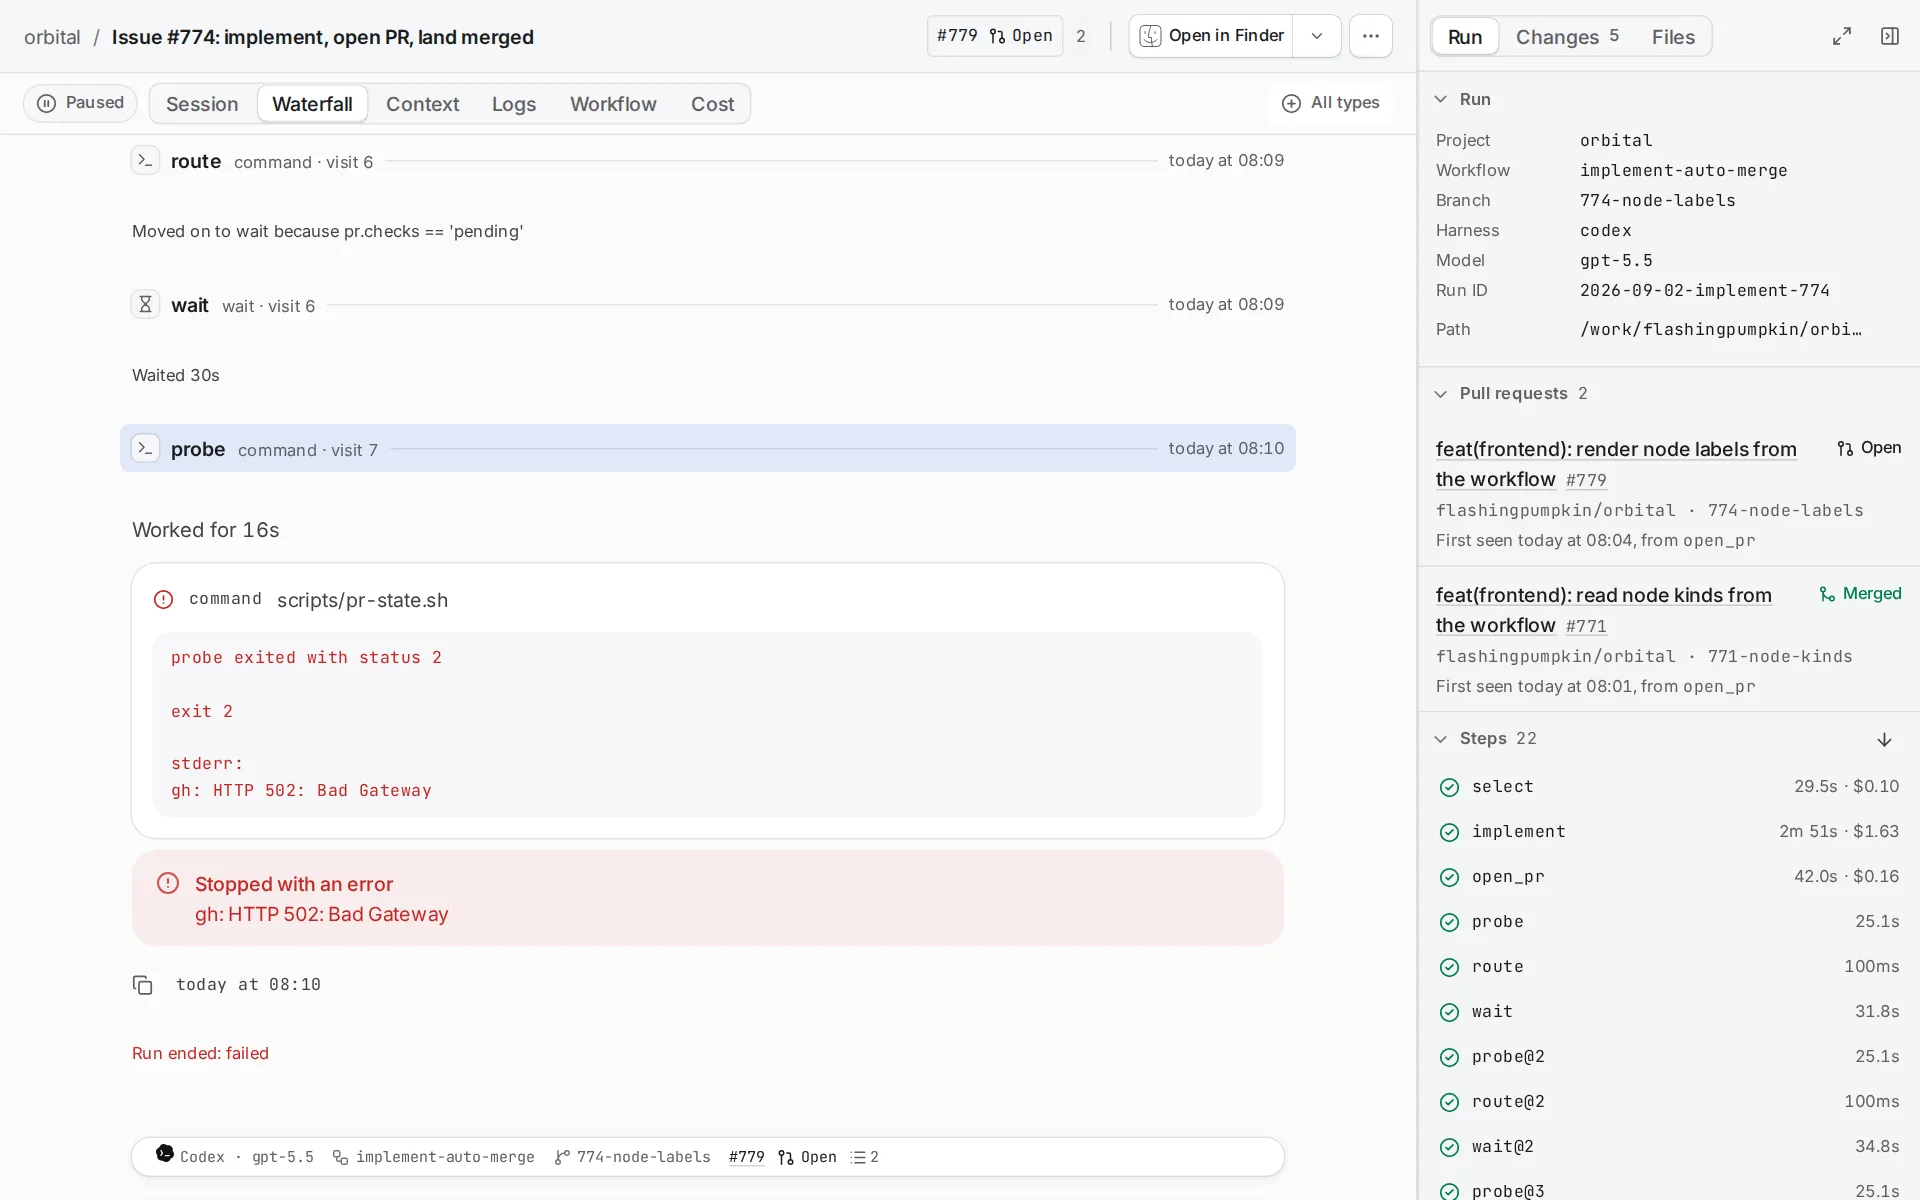Click the #779 link in the bottom bar

(x=746, y=1157)
